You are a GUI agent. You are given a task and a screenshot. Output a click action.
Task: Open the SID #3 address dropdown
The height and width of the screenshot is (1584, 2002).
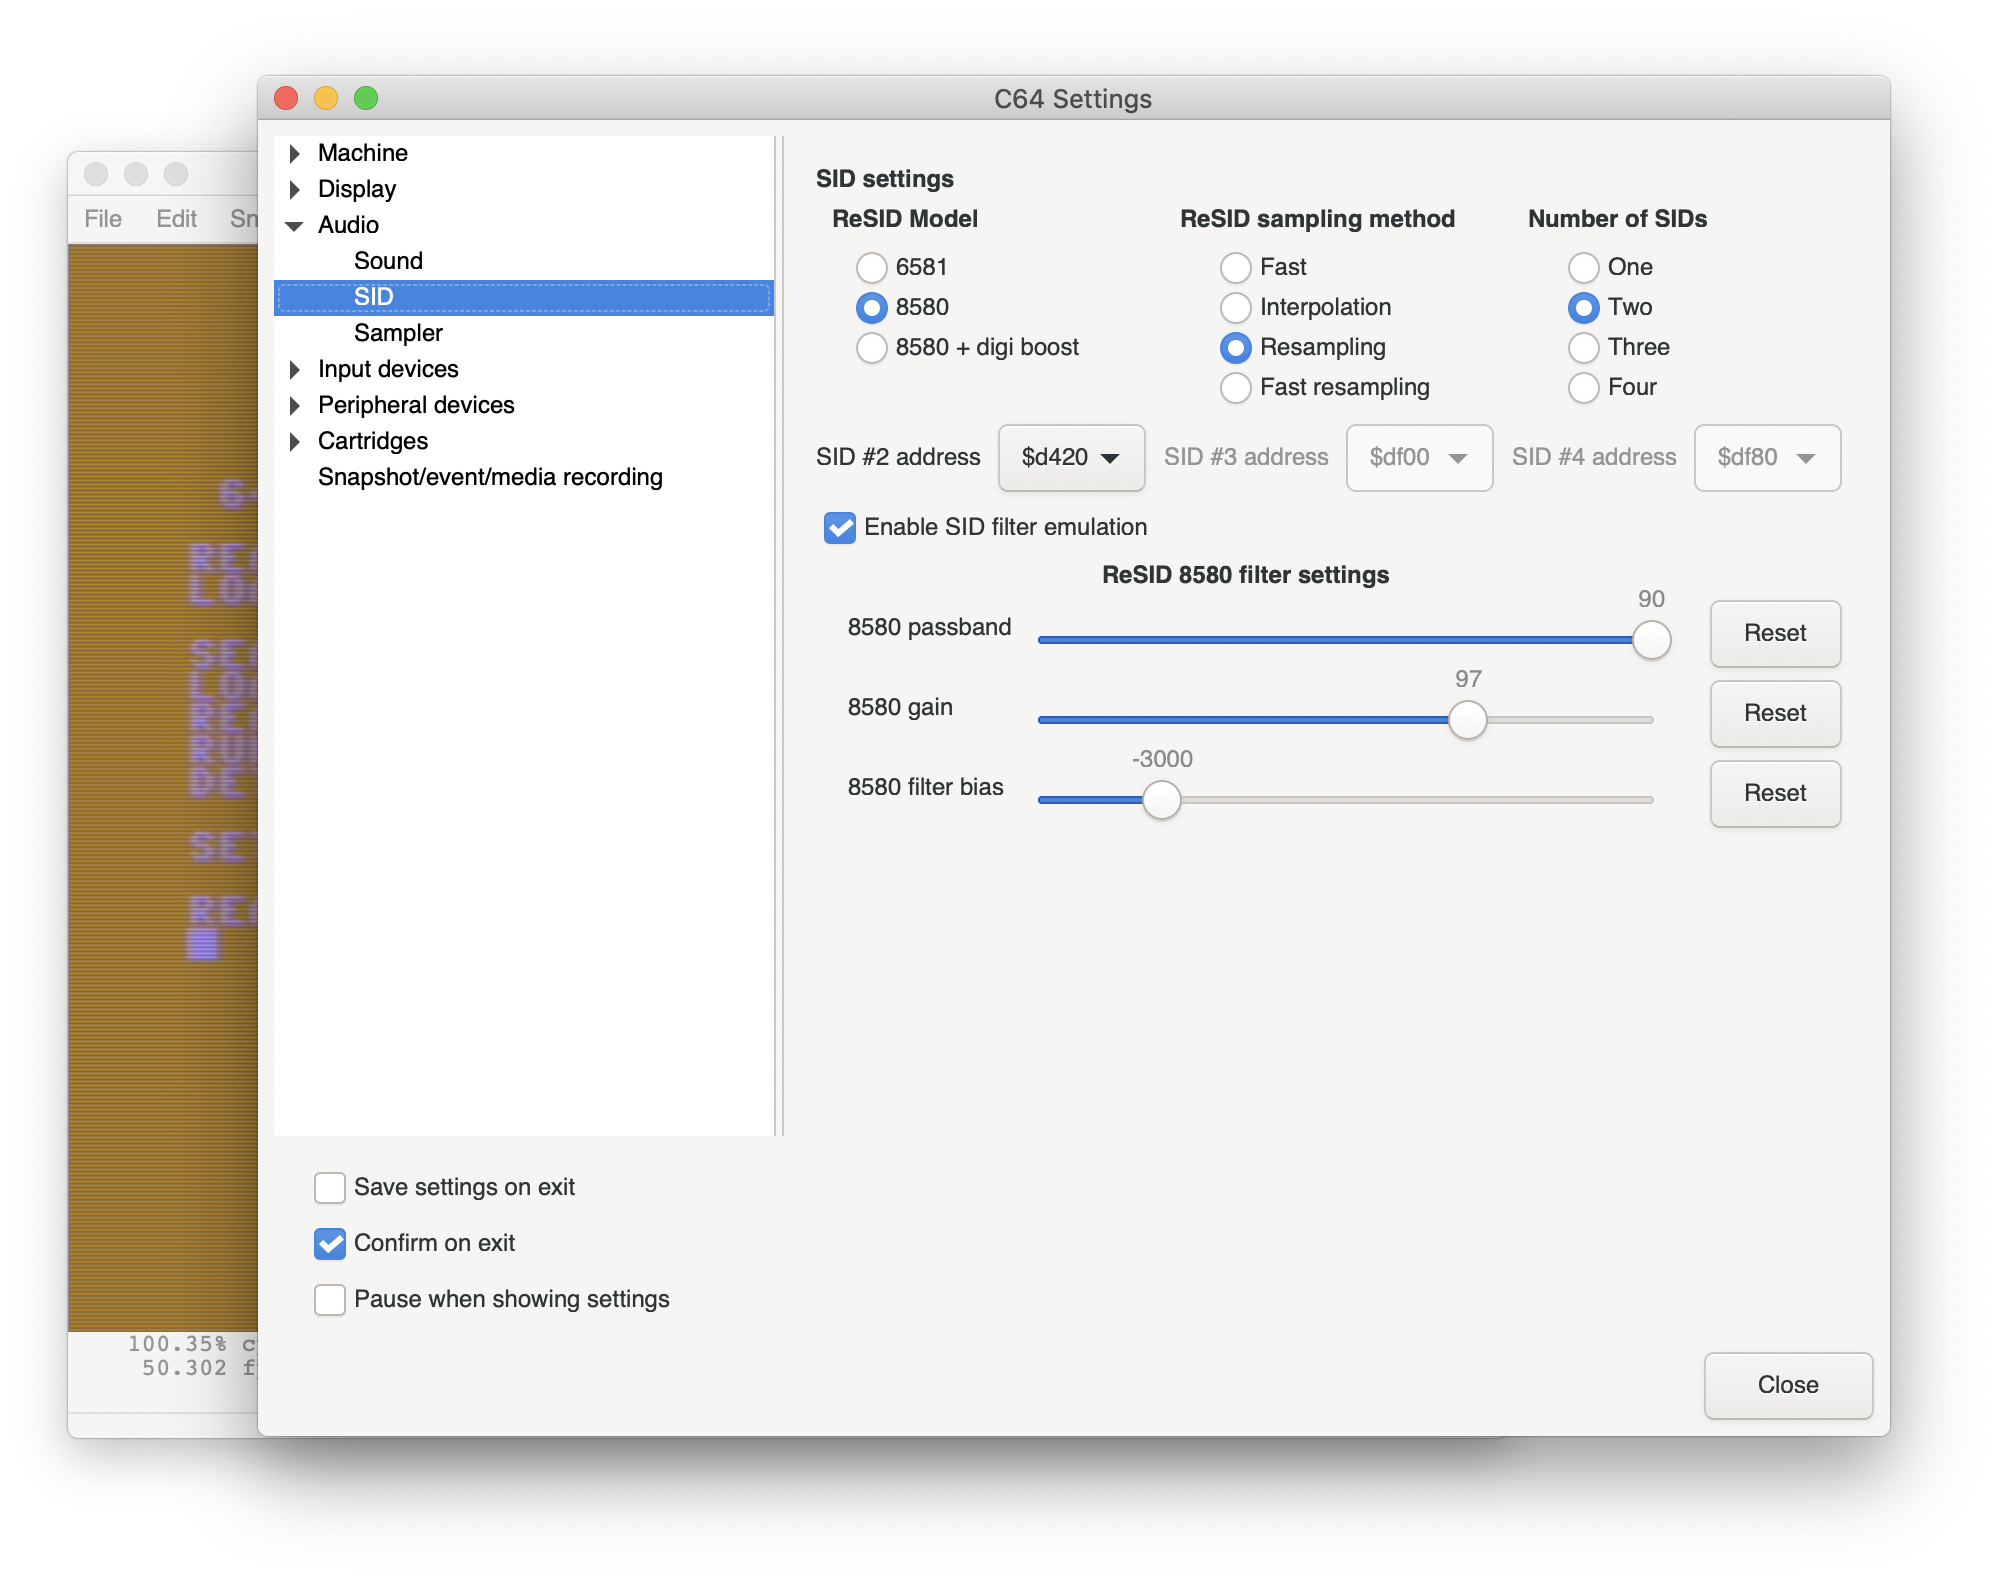tap(1419, 458)
